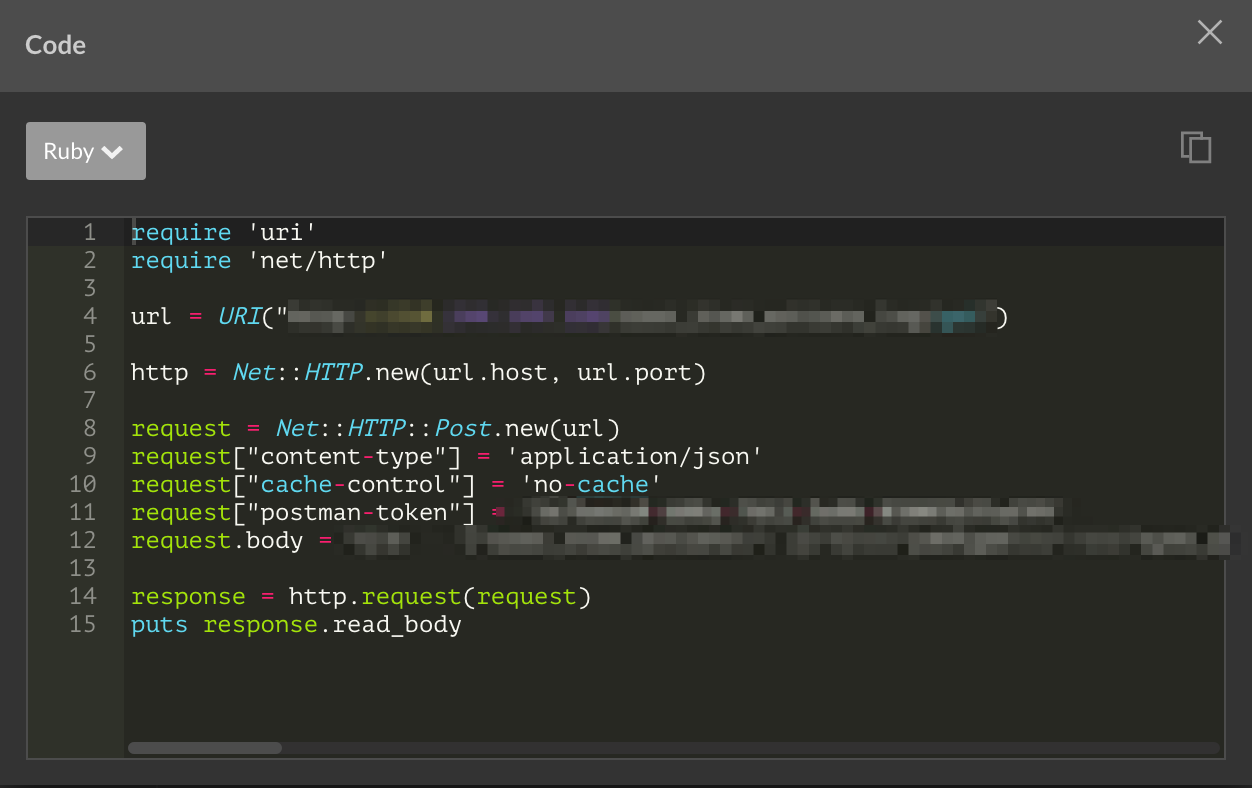Click the chevron on the Ruby selector
The image size is (1252, 788).
[112, 151]
